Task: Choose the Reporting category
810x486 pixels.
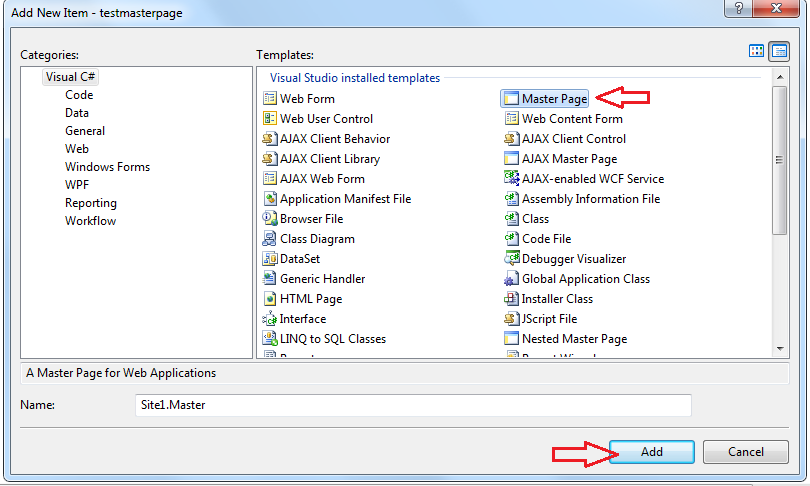Action: tap(91, 203)
